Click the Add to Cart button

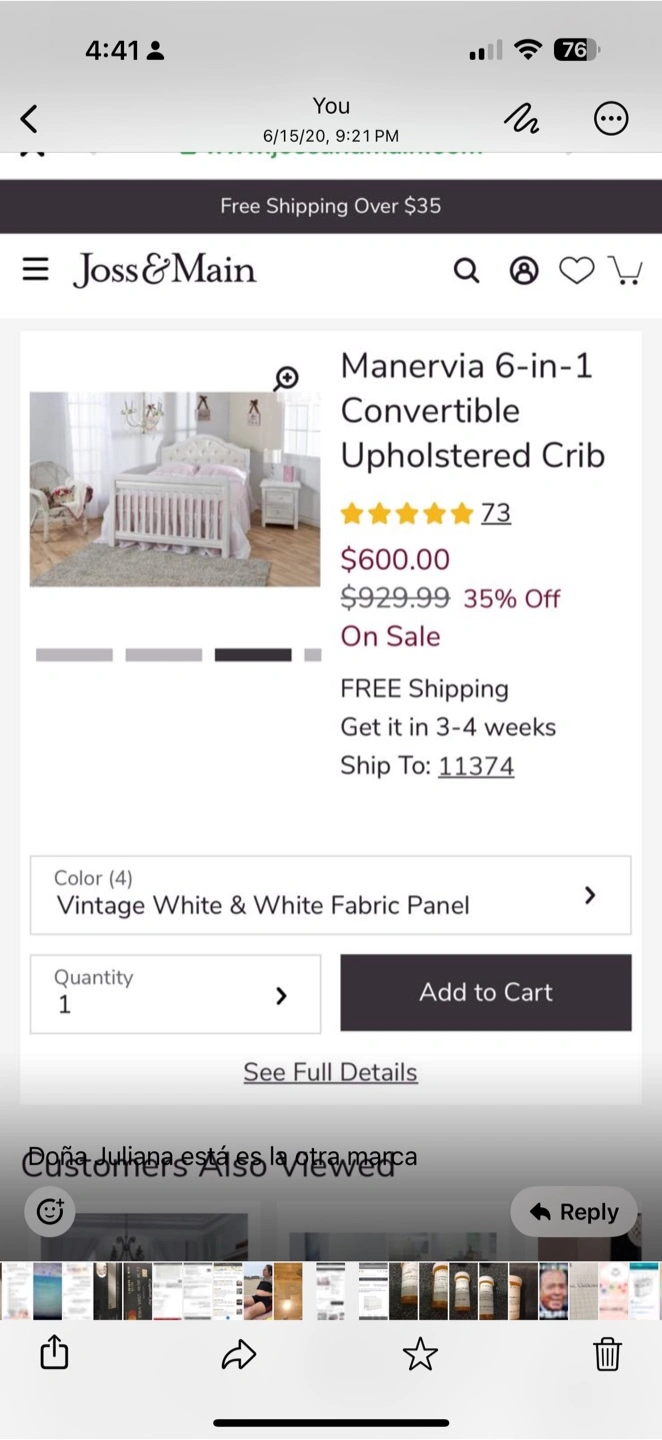(x=486, y=992)
